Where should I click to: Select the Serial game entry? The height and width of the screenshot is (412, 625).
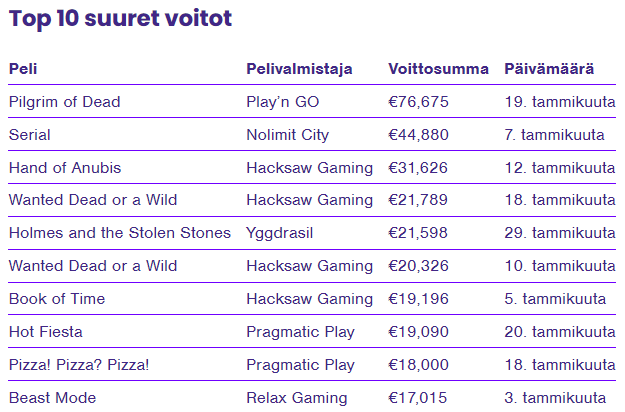click(29, 135)
